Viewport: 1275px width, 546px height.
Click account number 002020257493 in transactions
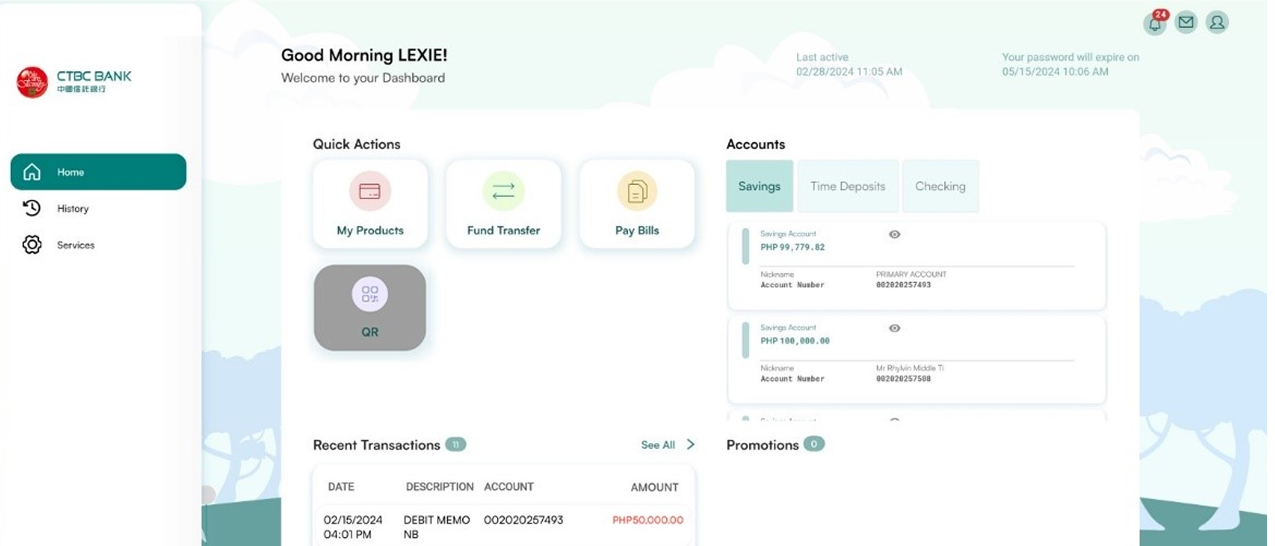[523, 520]
